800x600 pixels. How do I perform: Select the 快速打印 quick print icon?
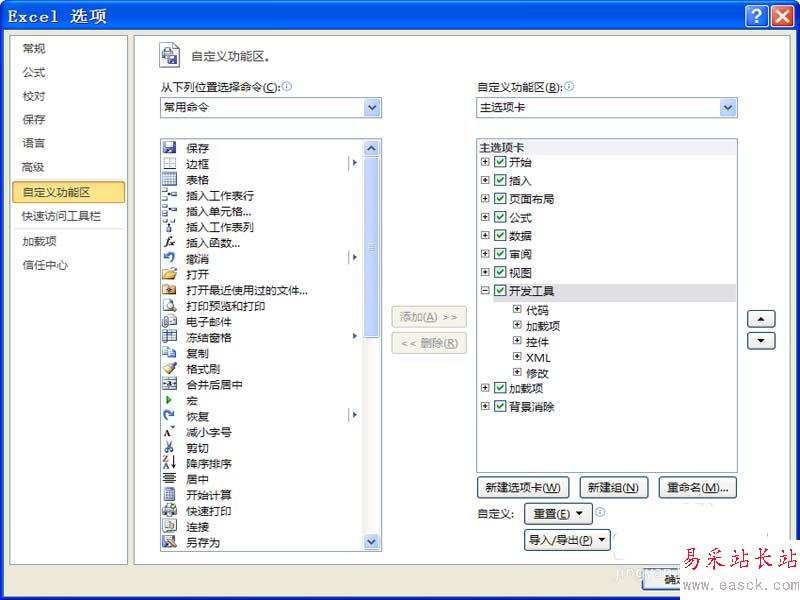point(169,510)
